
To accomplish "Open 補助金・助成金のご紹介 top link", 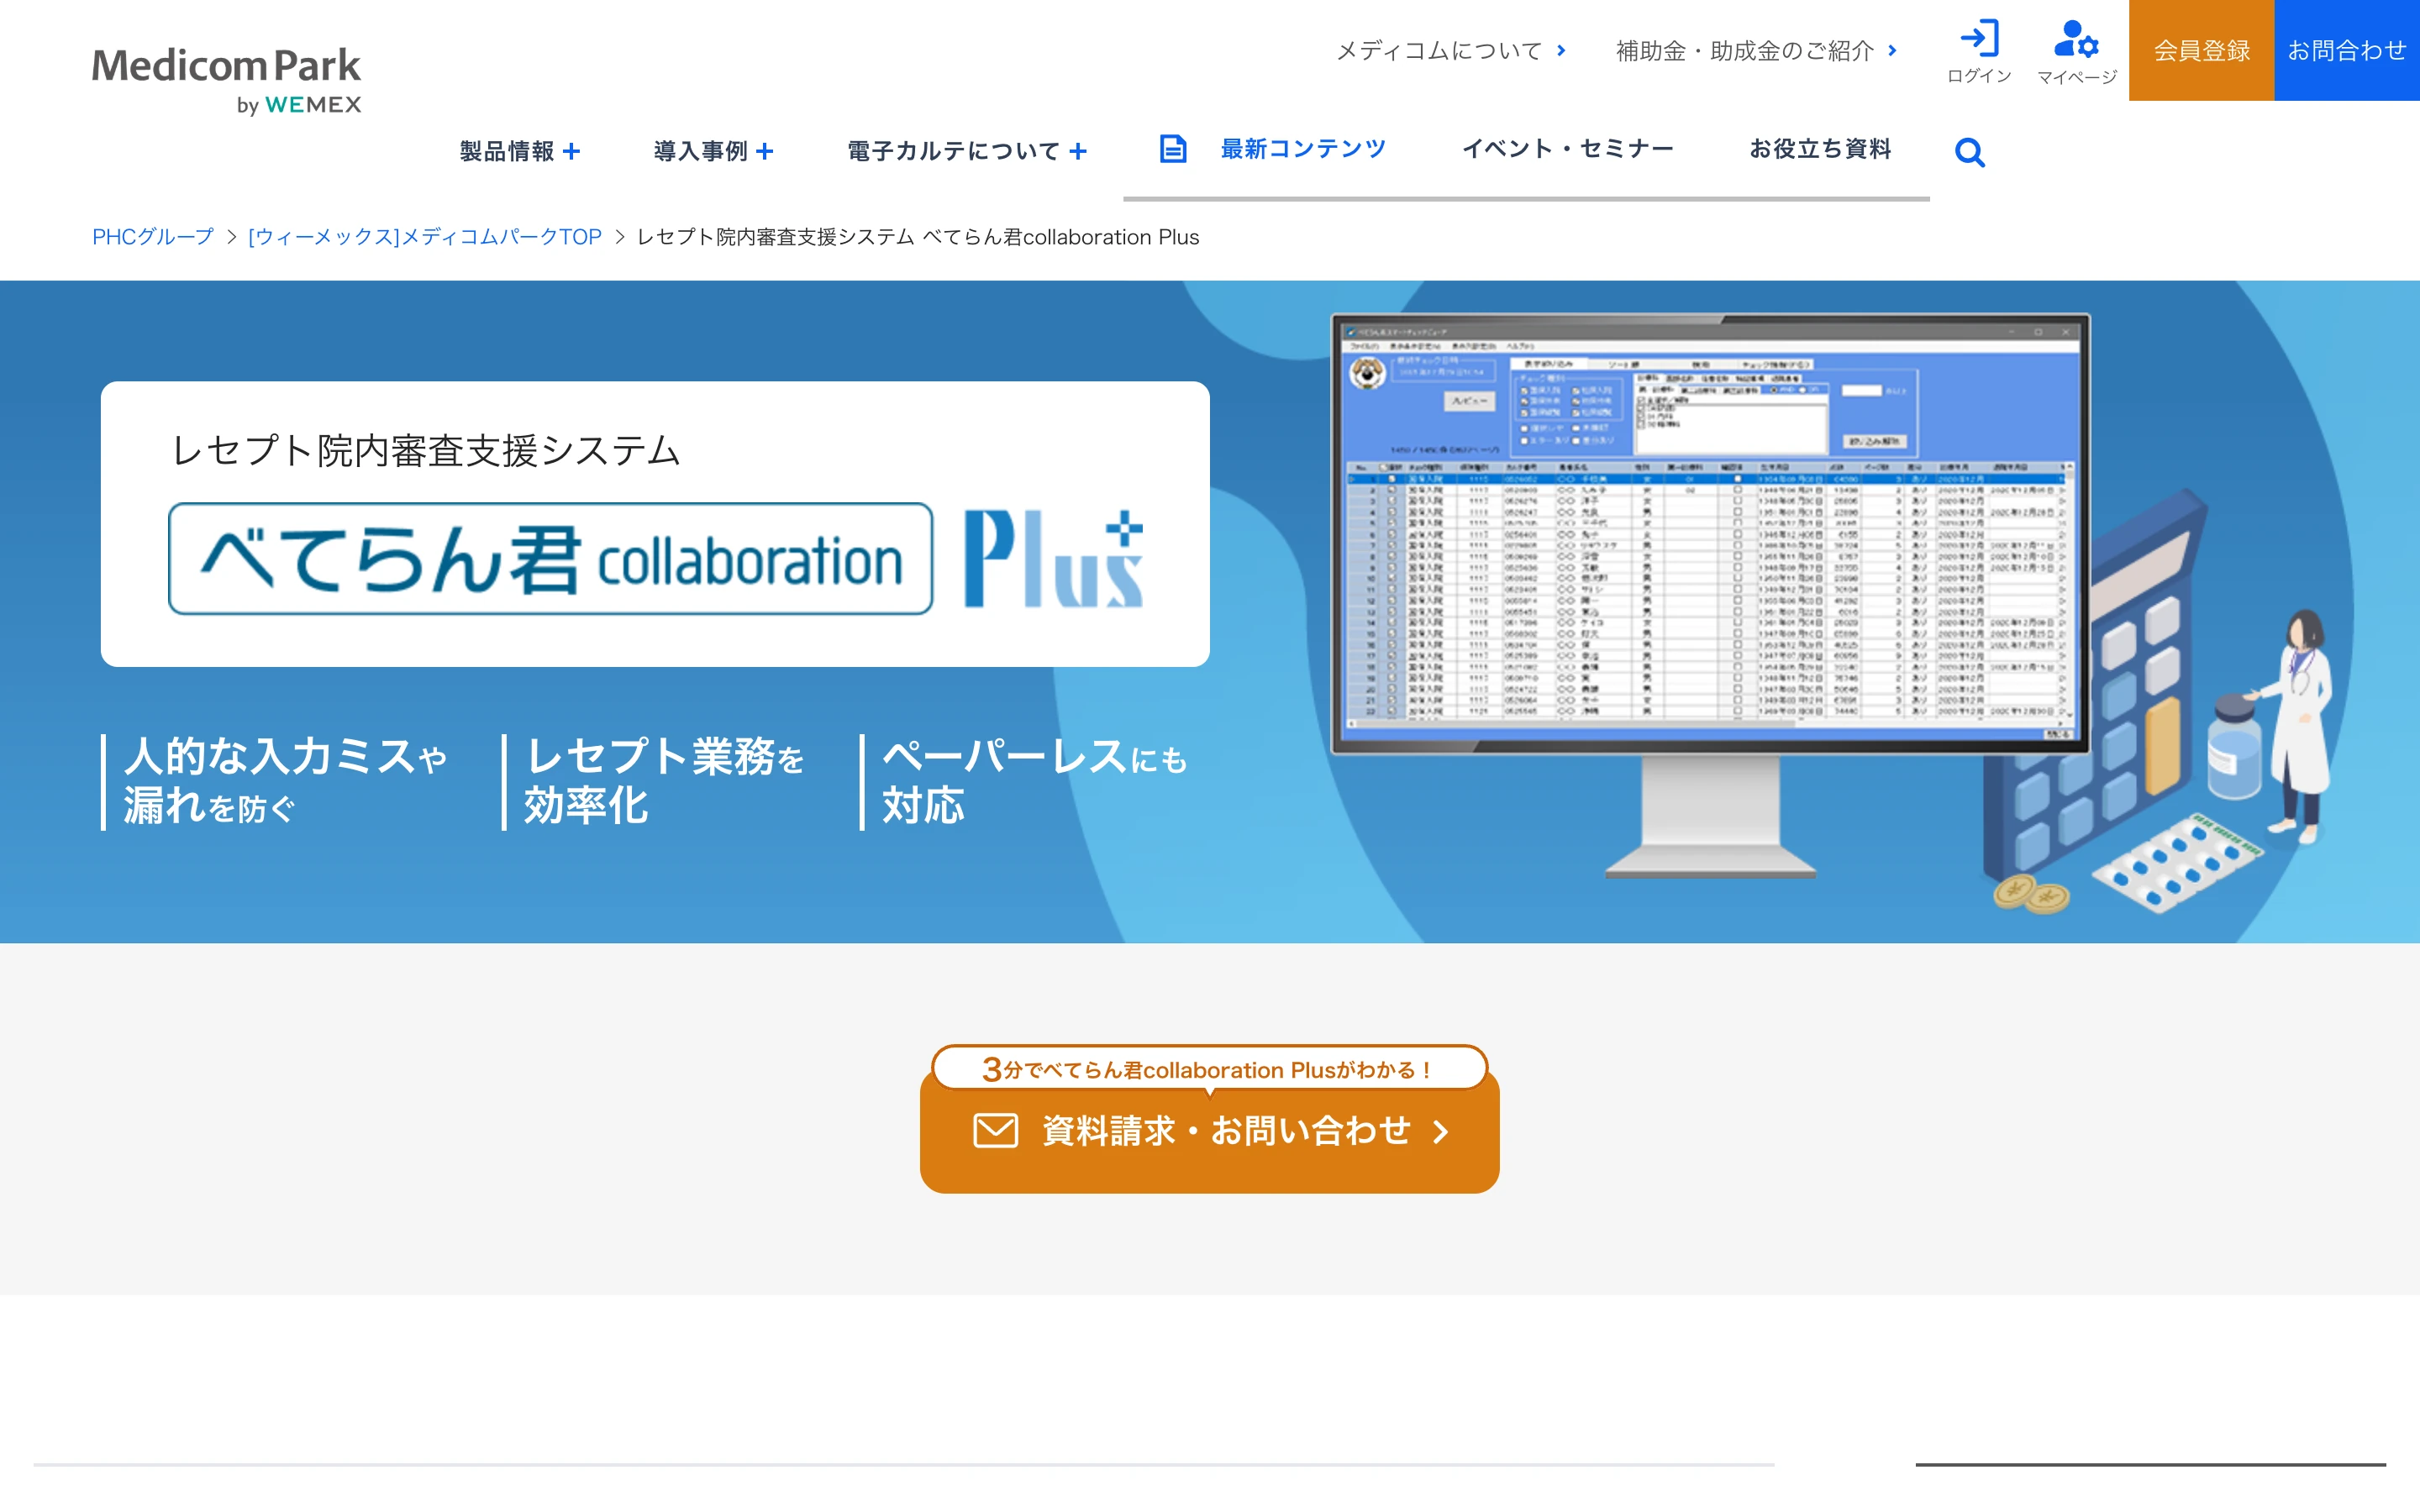I will (x=1745, y=50).
